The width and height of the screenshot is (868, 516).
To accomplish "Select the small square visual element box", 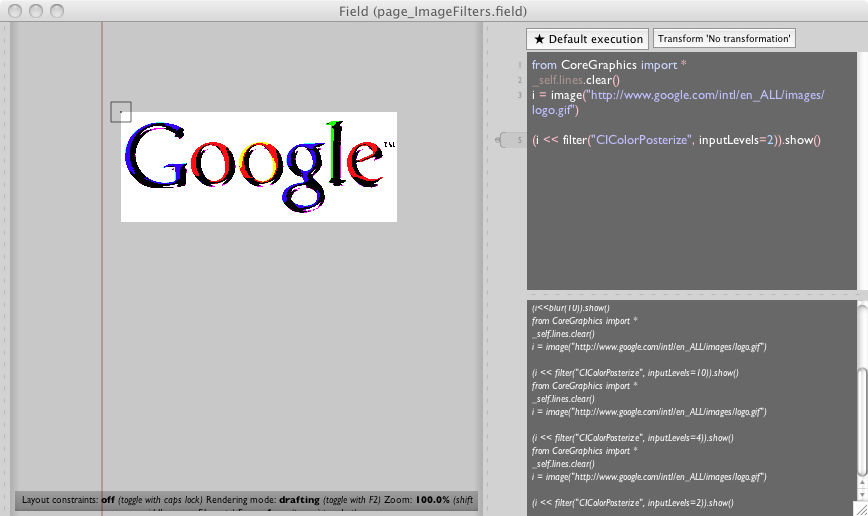I will click(121, 112).
